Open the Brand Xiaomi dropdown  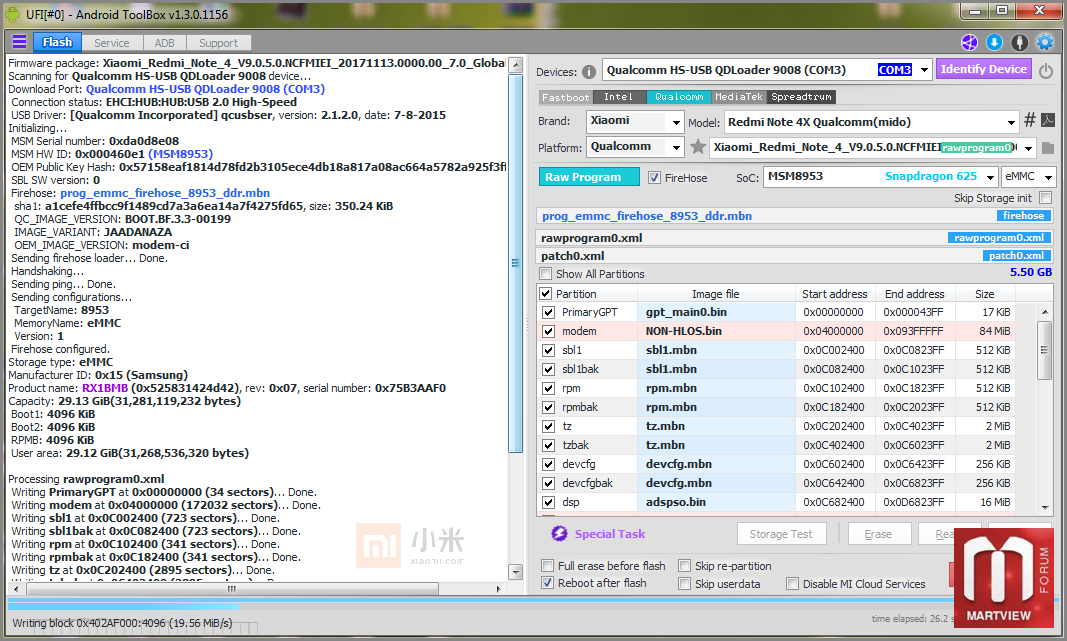tap(676, 122)
